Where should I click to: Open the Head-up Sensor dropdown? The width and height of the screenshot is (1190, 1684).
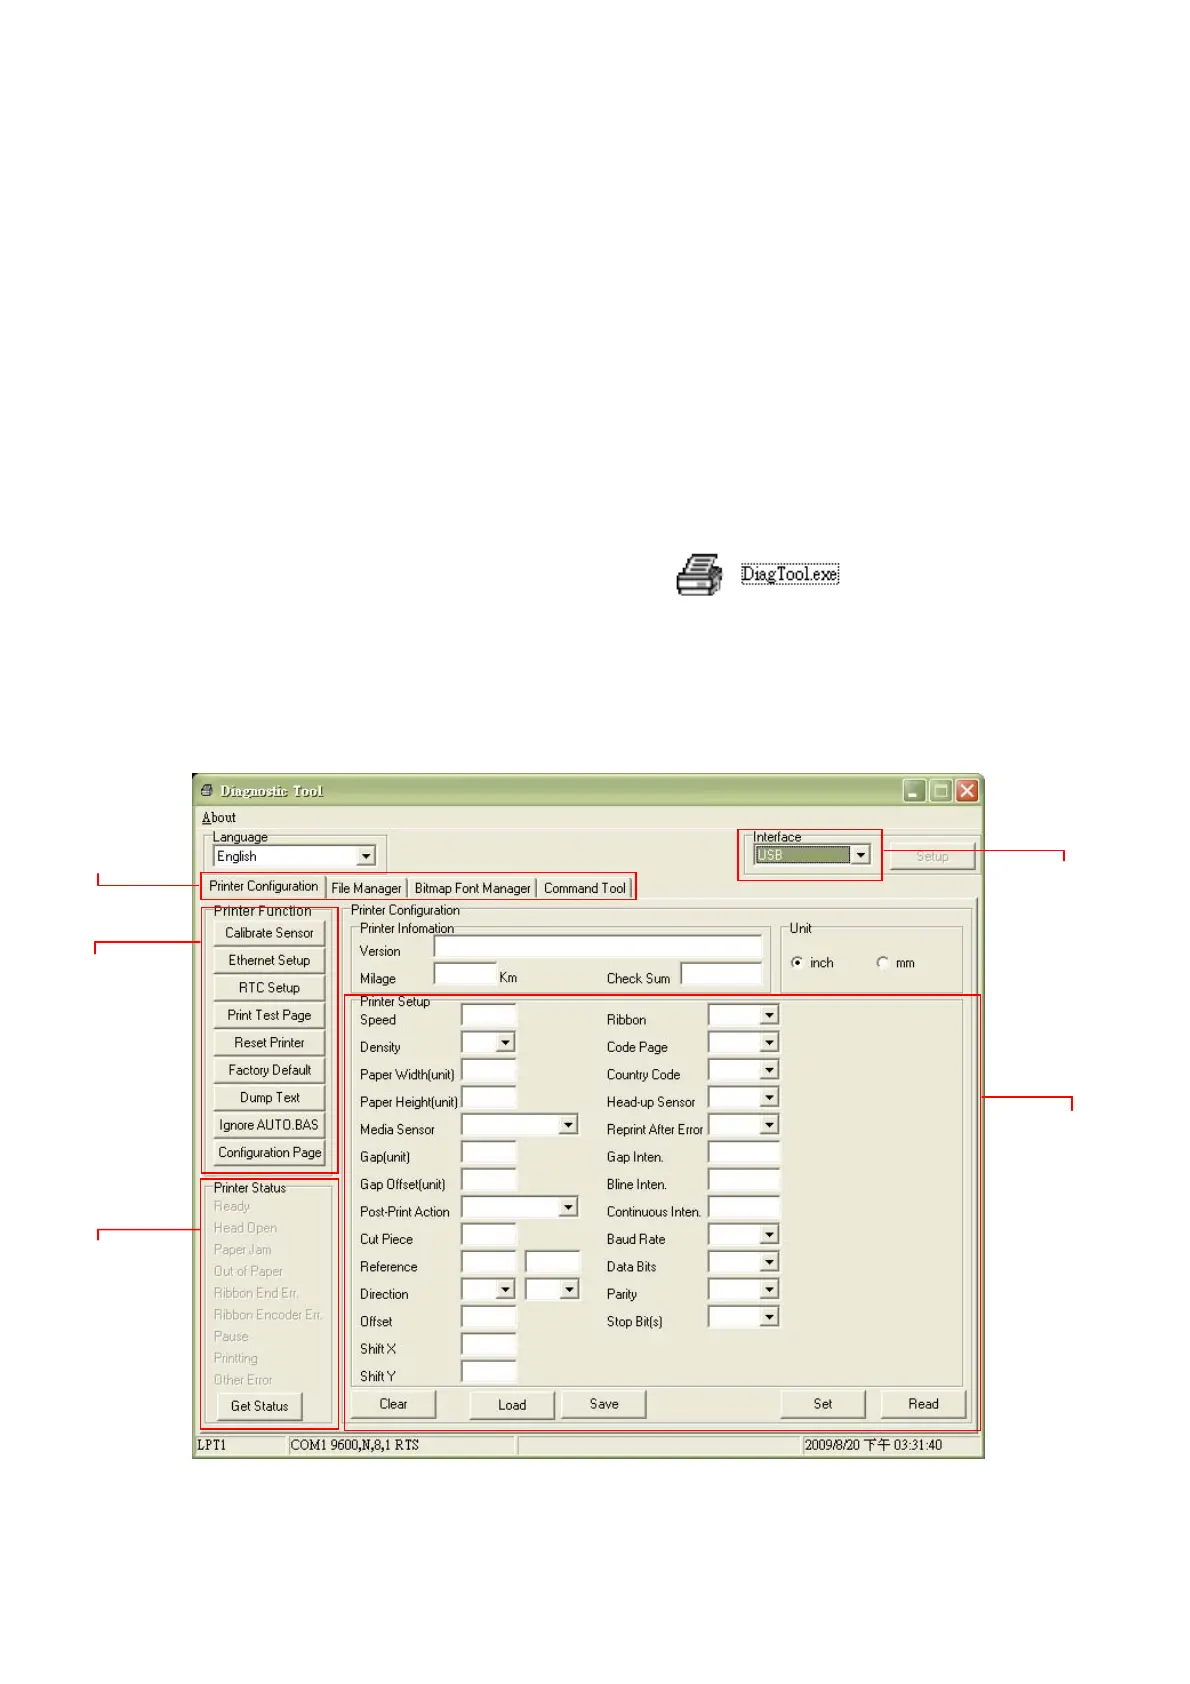pyautogui.click(x=769, y=1098)
